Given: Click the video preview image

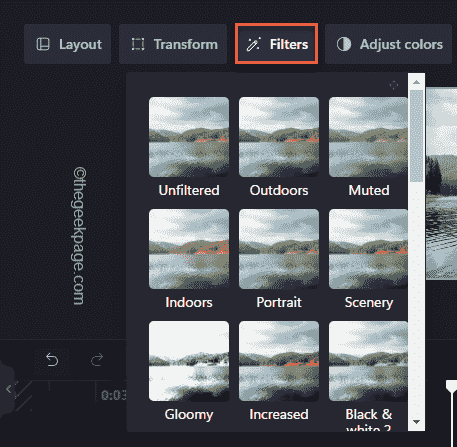Looking at the screenshot, I should [441, 183].
